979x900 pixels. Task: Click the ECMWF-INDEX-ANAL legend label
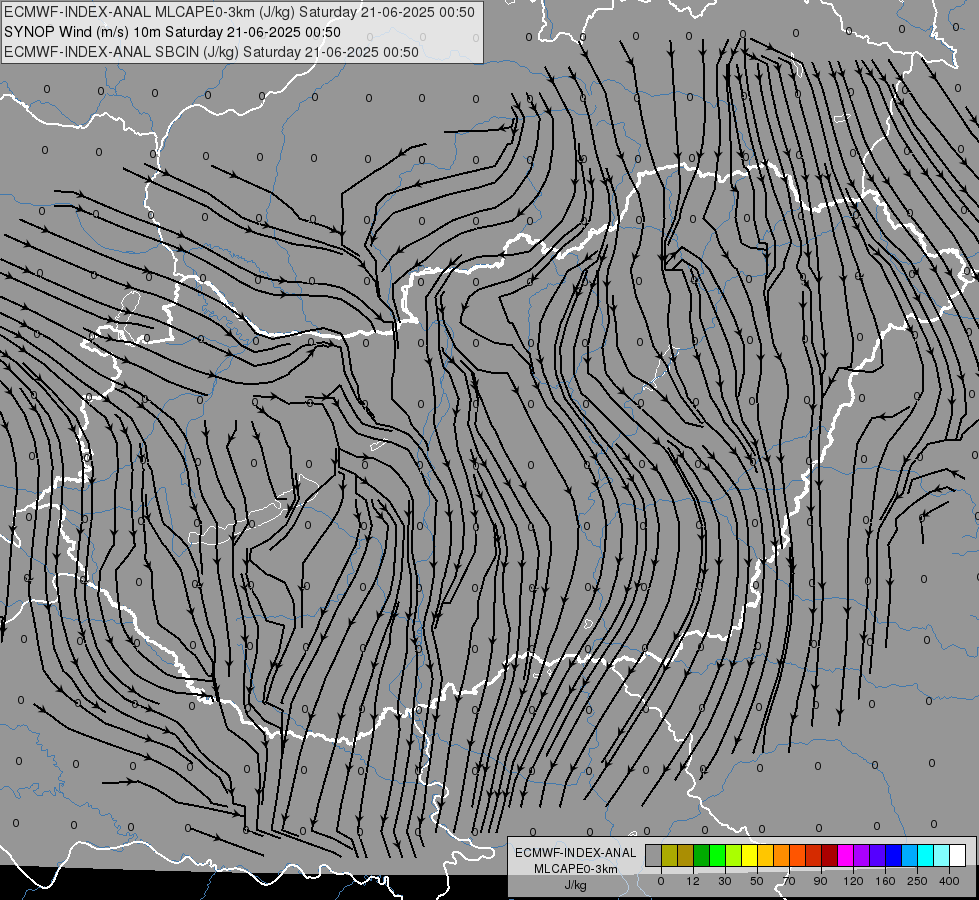click(x=576, y=853)
